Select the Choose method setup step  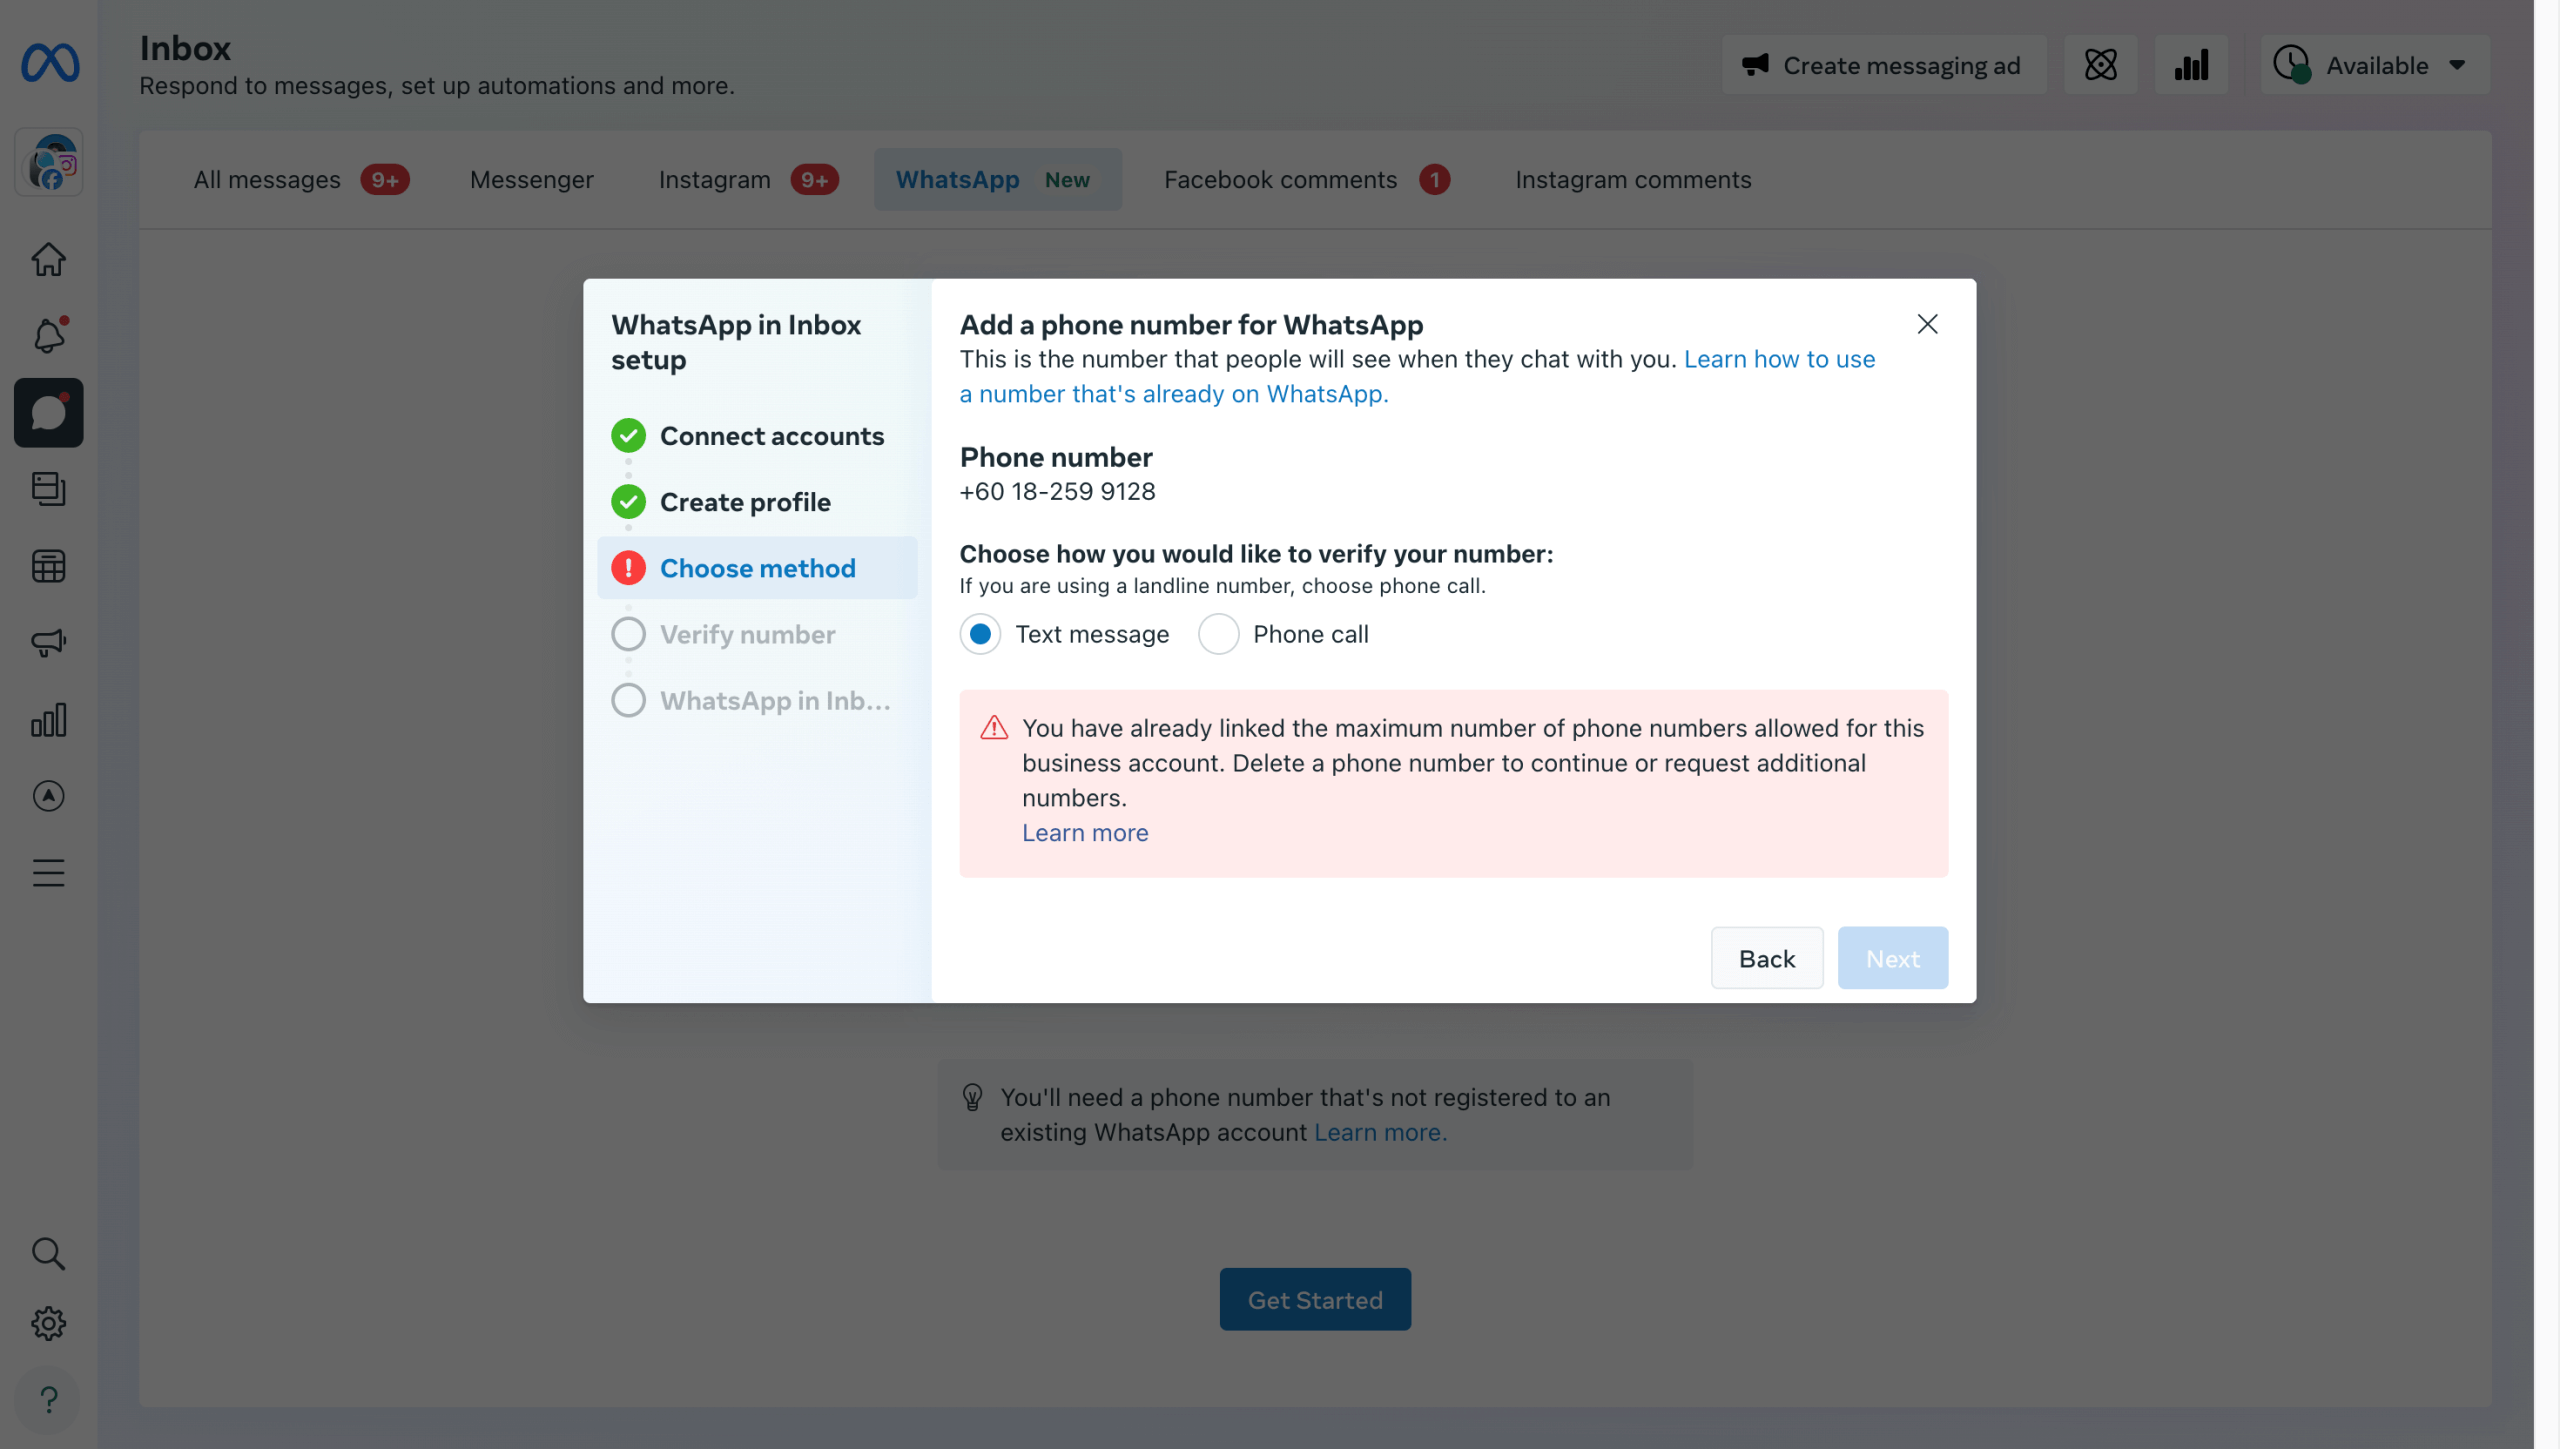tap(757, 568)
